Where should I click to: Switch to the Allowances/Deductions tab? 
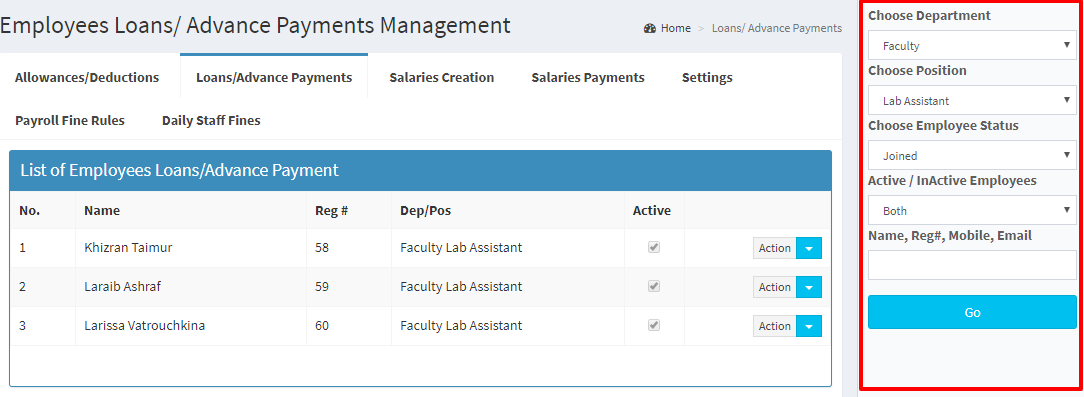pyautogui.click(x=87, y=77)
